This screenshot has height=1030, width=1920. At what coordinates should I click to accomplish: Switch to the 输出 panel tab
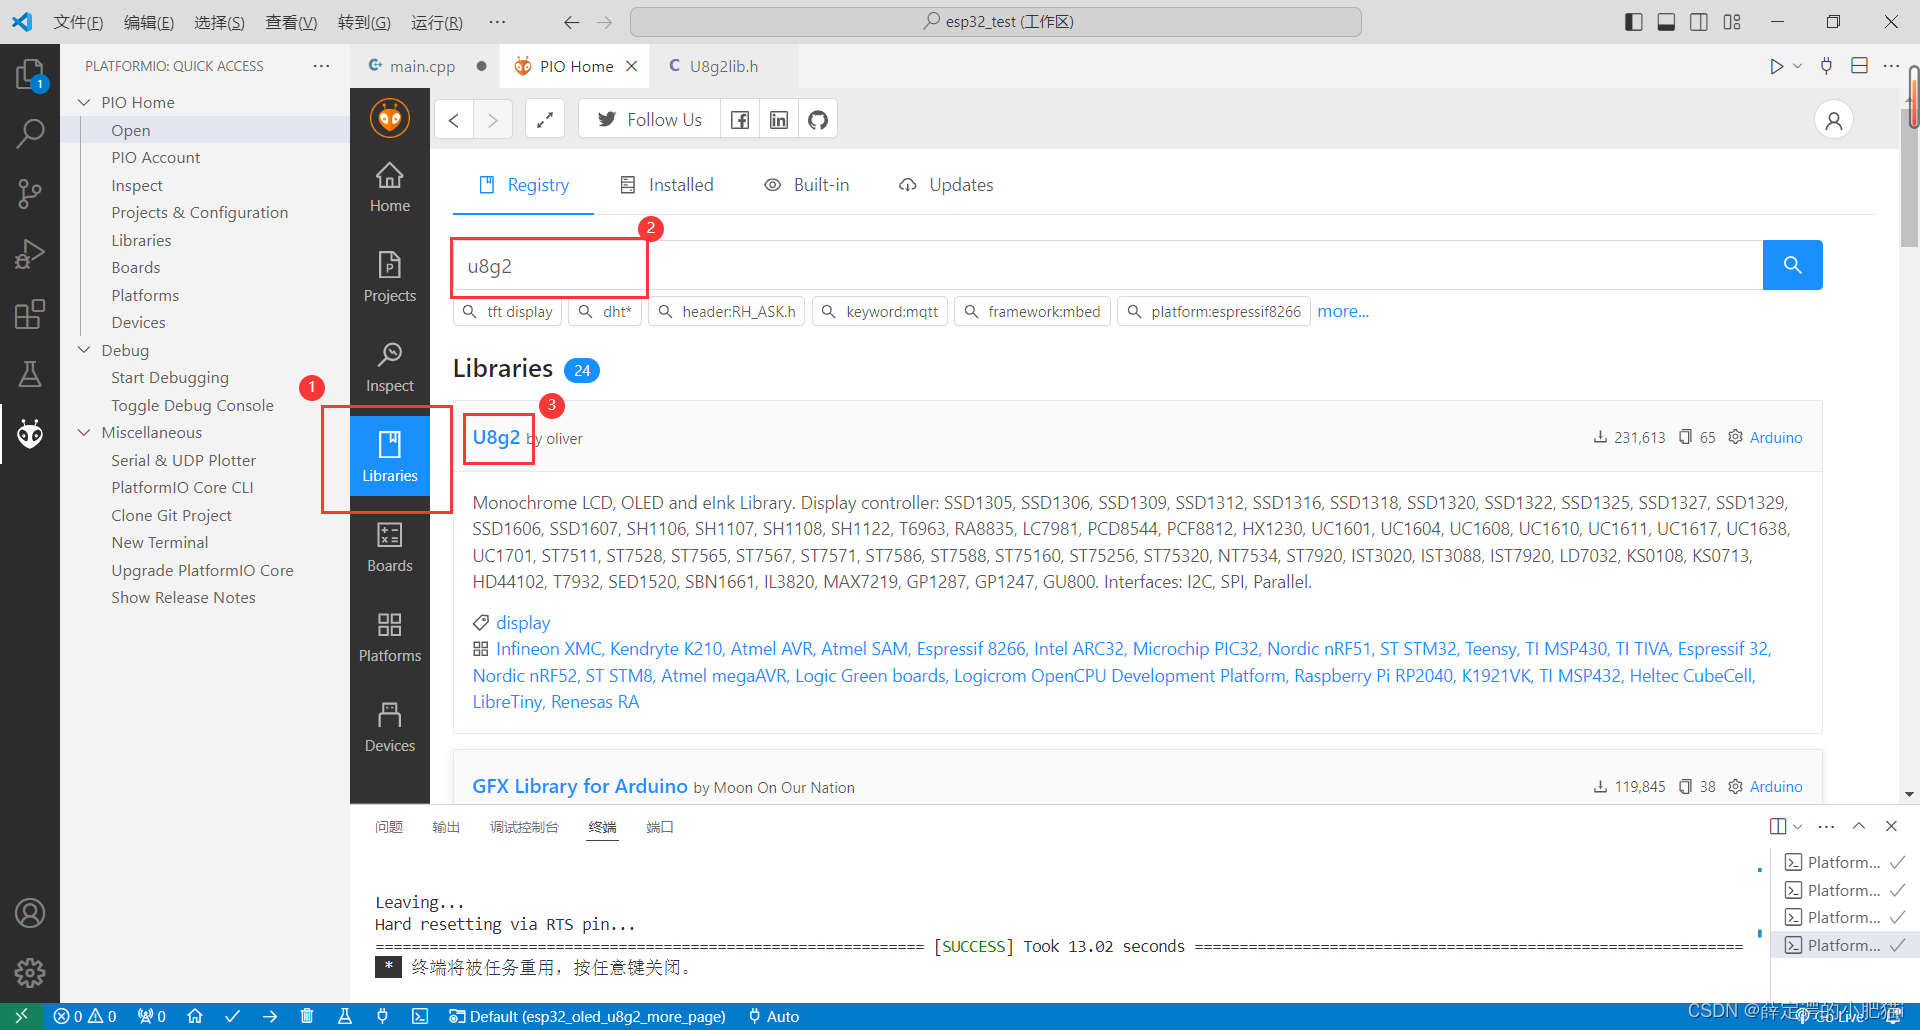click(446, 827)
